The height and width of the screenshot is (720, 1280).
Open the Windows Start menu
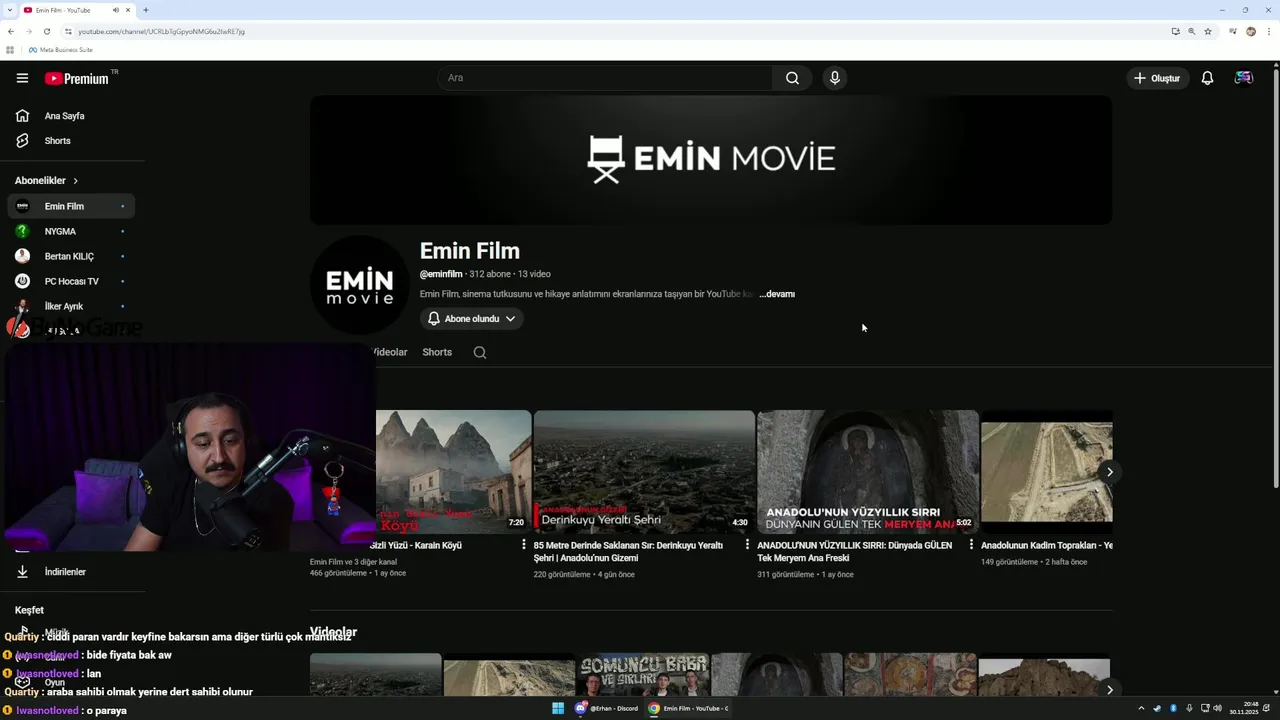point(558,708)
